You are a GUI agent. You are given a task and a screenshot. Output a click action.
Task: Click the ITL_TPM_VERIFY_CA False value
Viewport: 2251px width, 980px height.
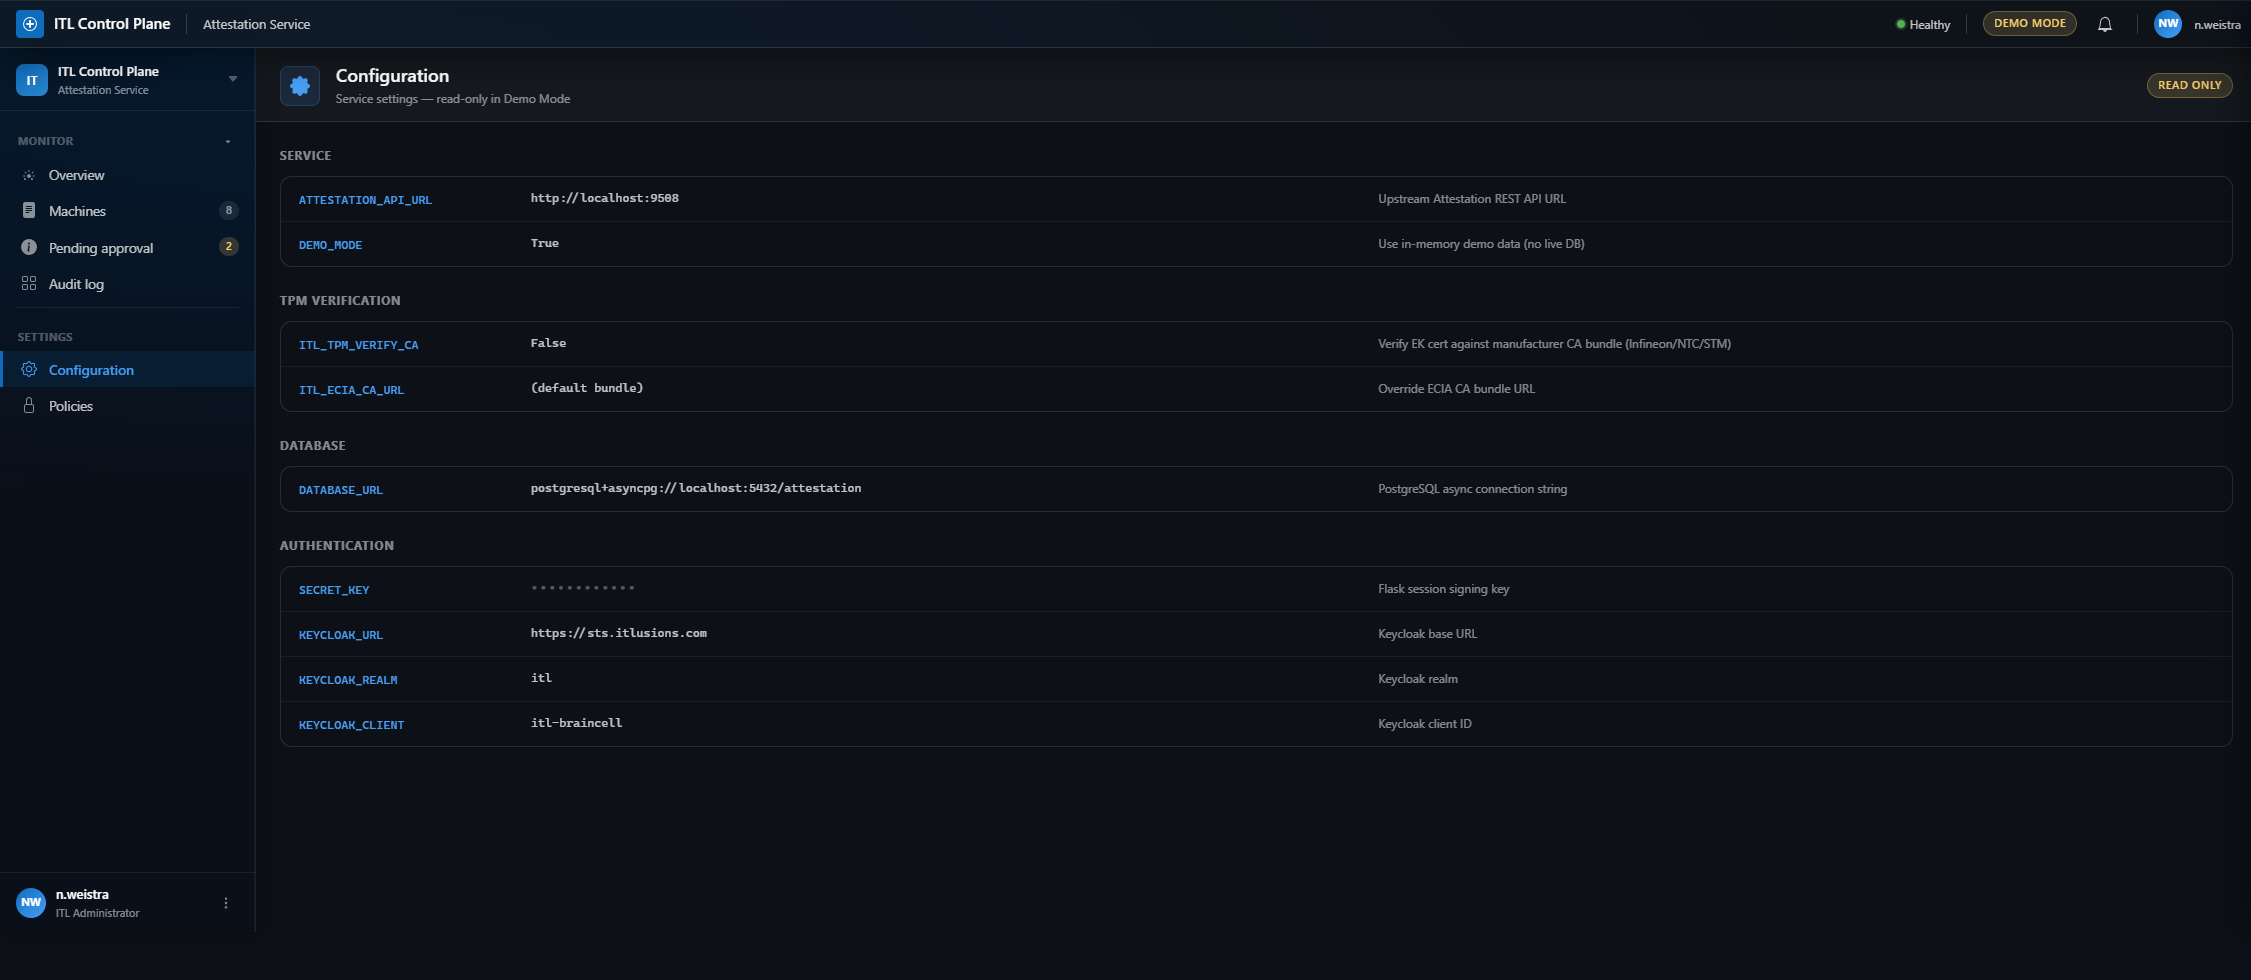click(548, 344)
